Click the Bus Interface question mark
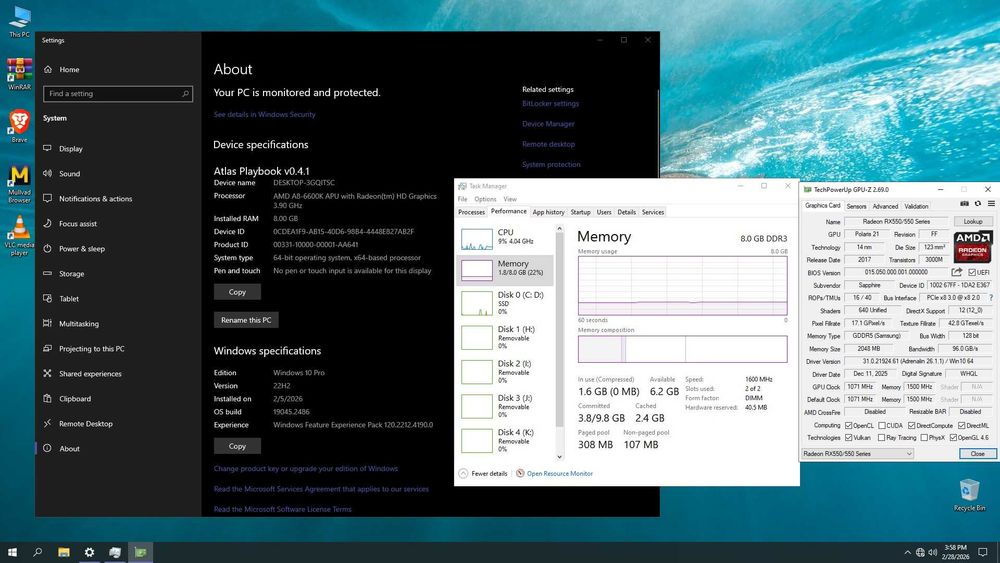1000x563 pixels. pos(990,298)
